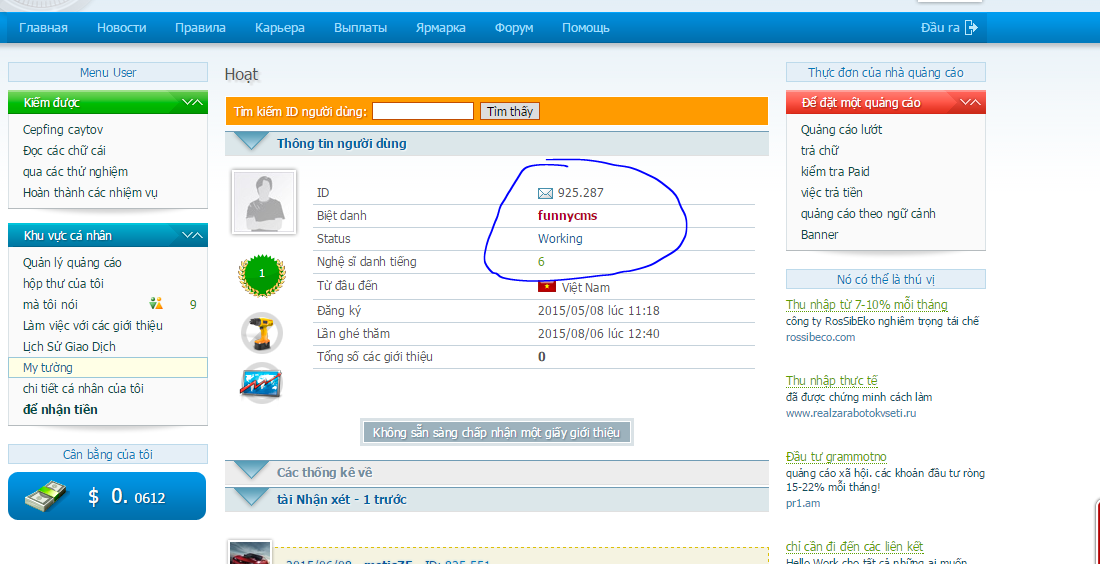
Task: Open the Выплаты menu item
Action: (x=361, y=28)
